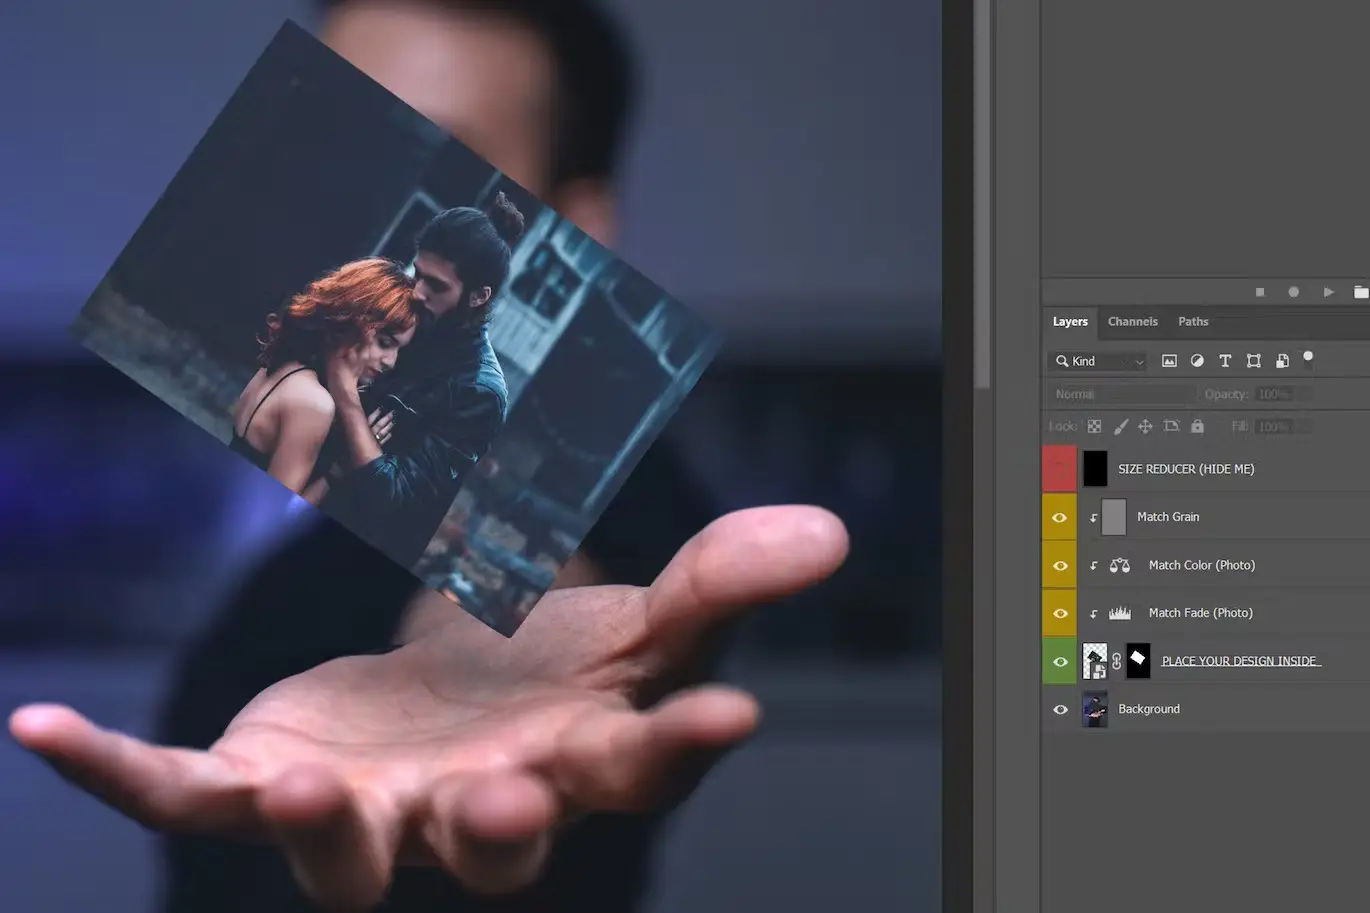
Task: Click the lock image pixels brush icon
Action: coord(1120,426)
